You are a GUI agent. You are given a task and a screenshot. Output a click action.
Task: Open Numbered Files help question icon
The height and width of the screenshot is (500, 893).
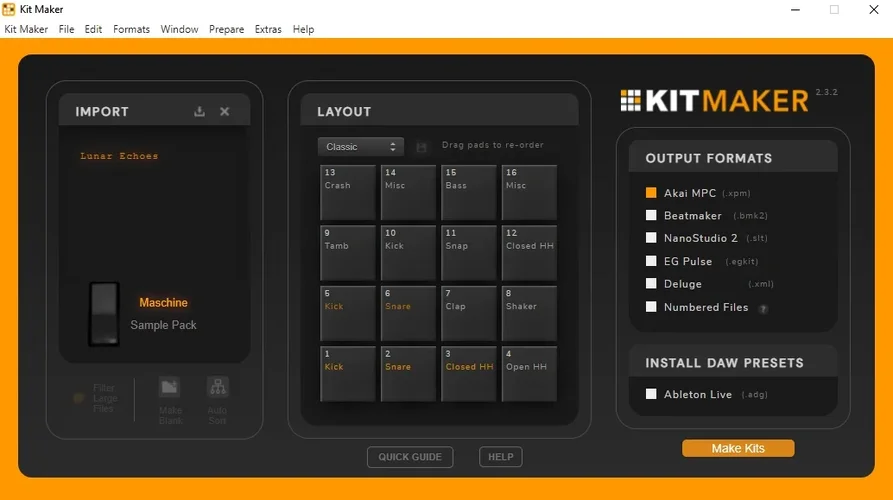pyautogui.click(x=763, y=309)
